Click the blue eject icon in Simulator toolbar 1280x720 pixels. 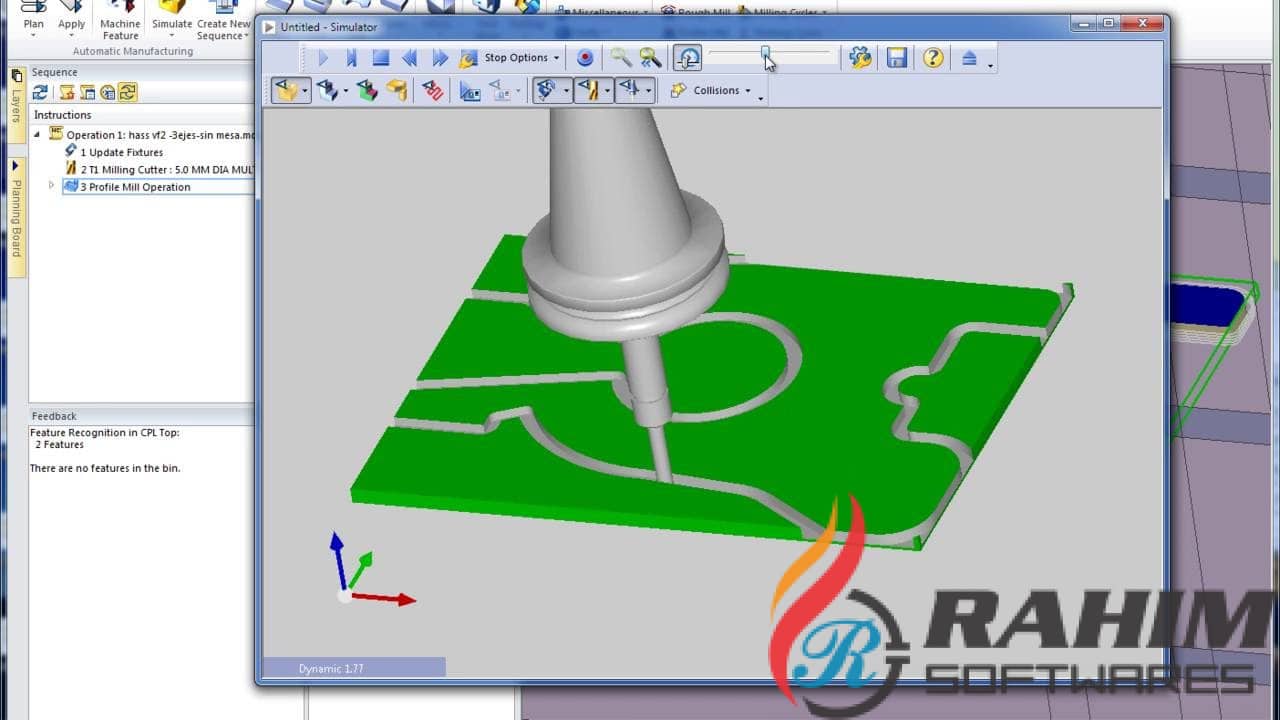968,58
